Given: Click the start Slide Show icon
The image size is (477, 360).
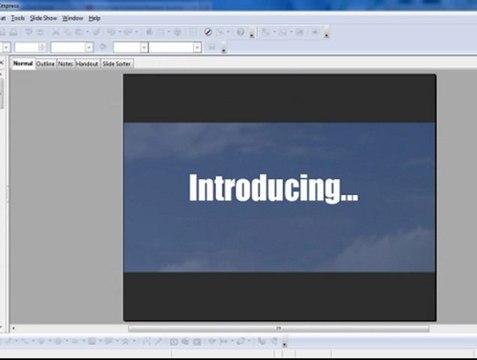Looking at the screenshot, I should [315, 32].
